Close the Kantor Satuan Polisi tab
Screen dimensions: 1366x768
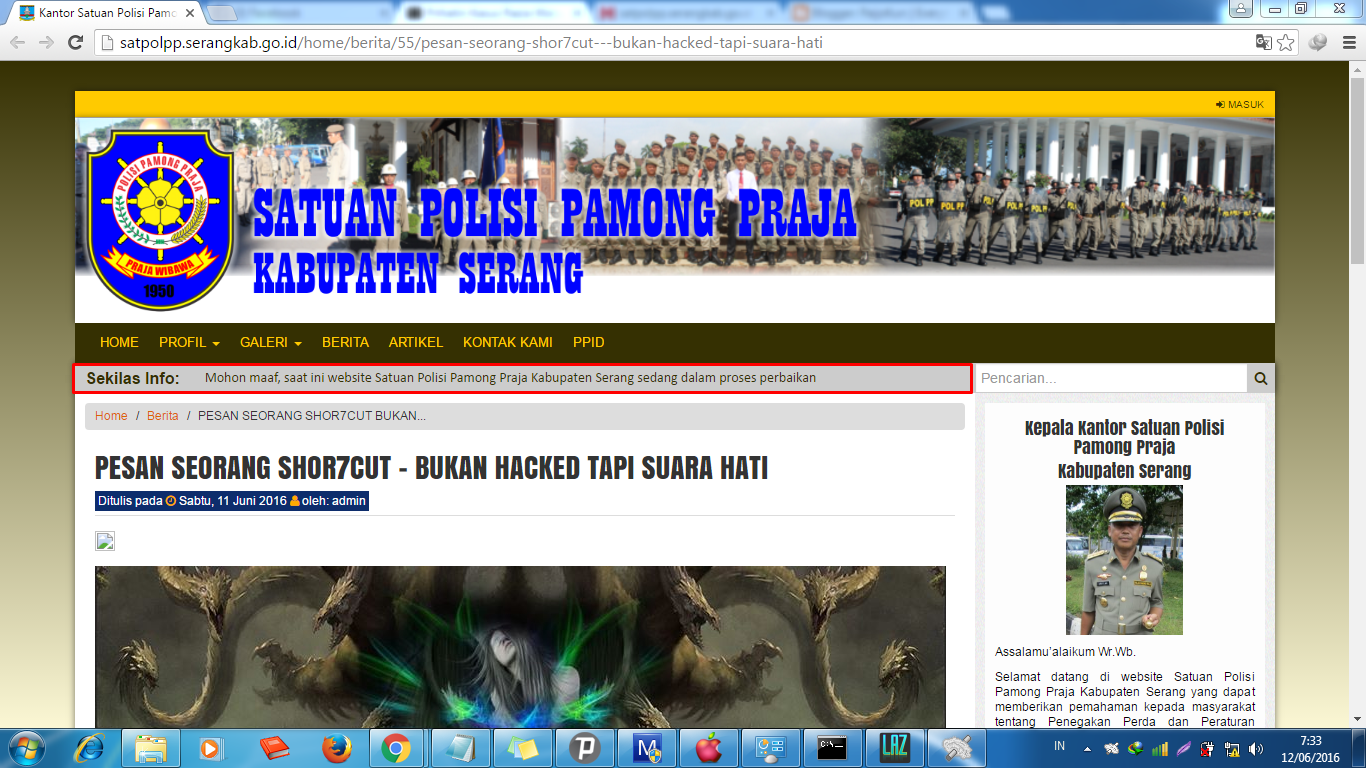(189, 13)
